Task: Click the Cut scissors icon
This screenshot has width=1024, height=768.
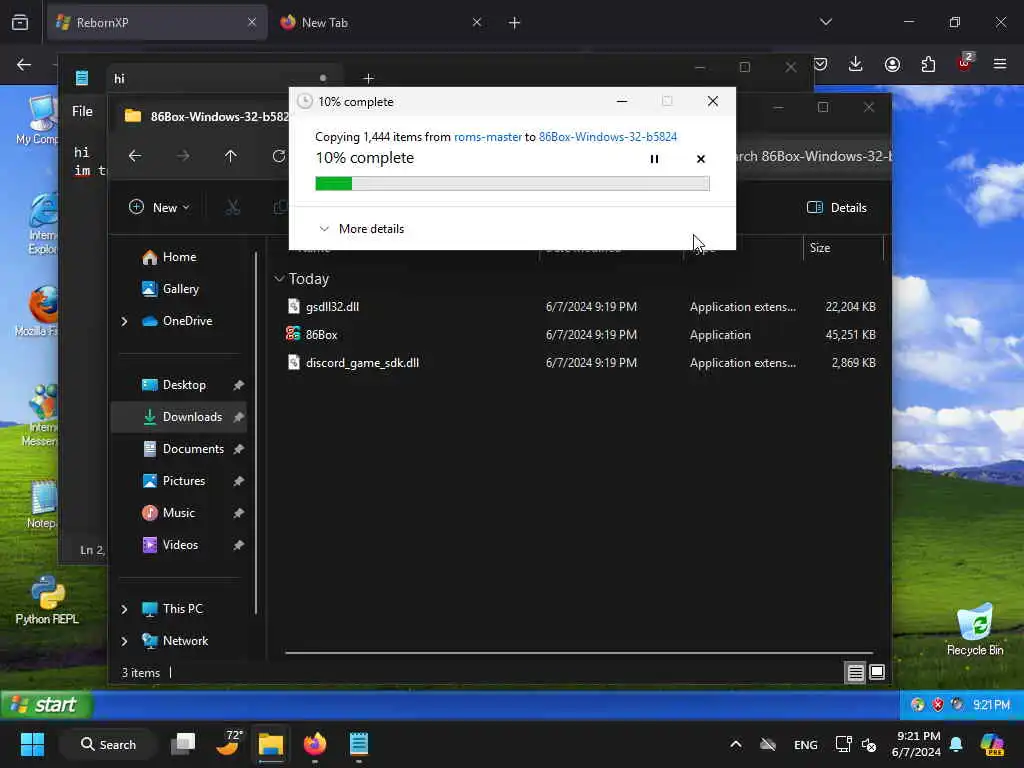Action: click(232, 207)
